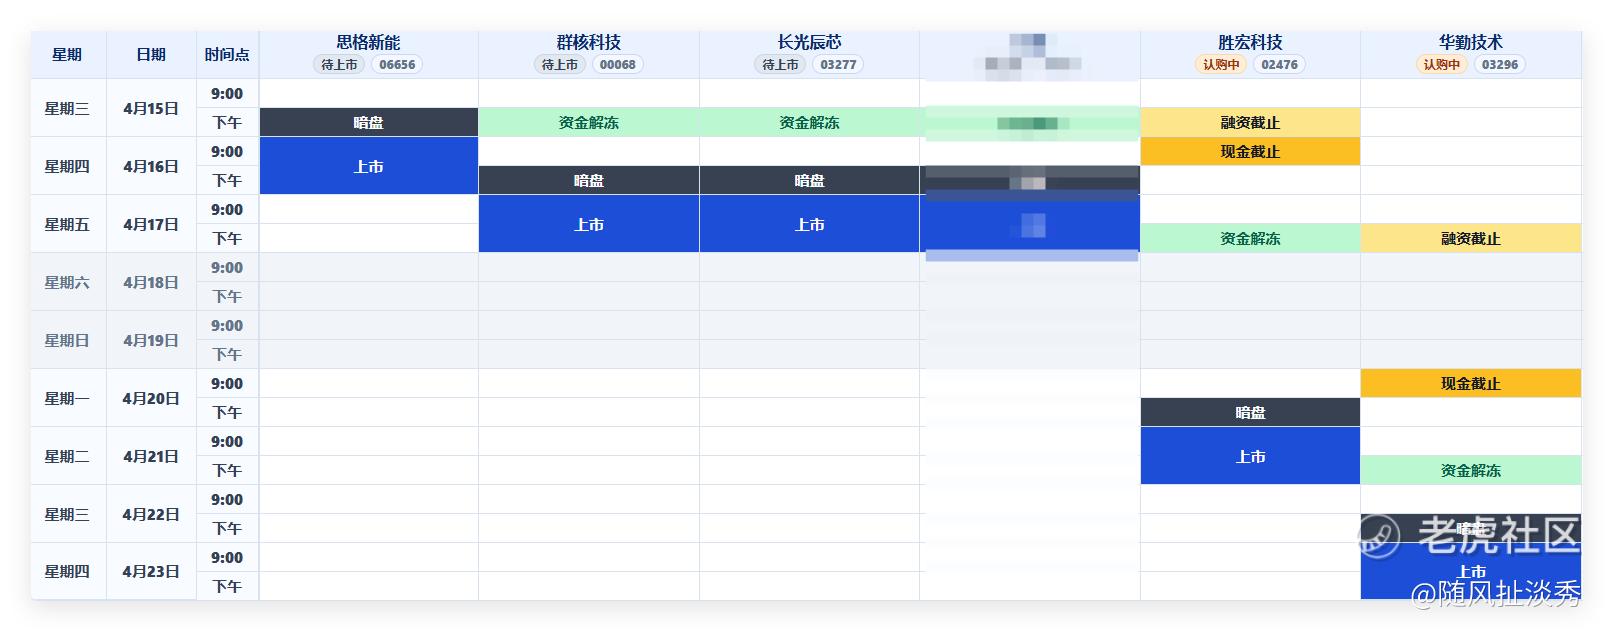
Task: Select 融资截止 cell in 胜宏科技 column
Action: click(1250, 122)
